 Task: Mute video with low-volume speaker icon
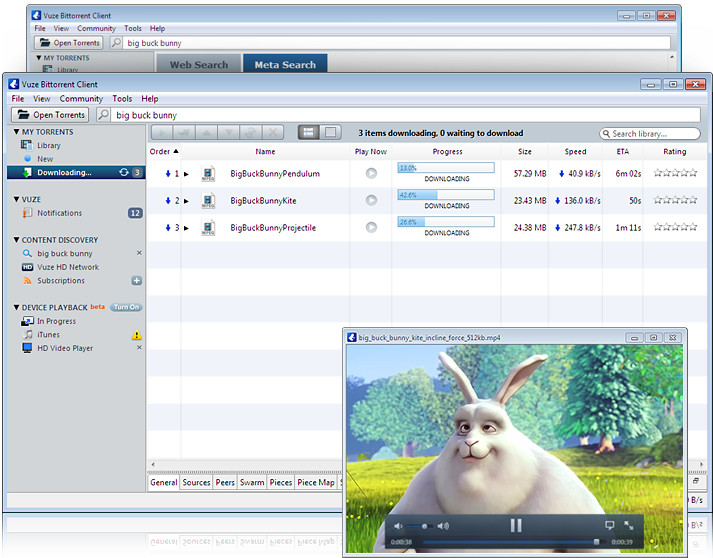(398, 526)
